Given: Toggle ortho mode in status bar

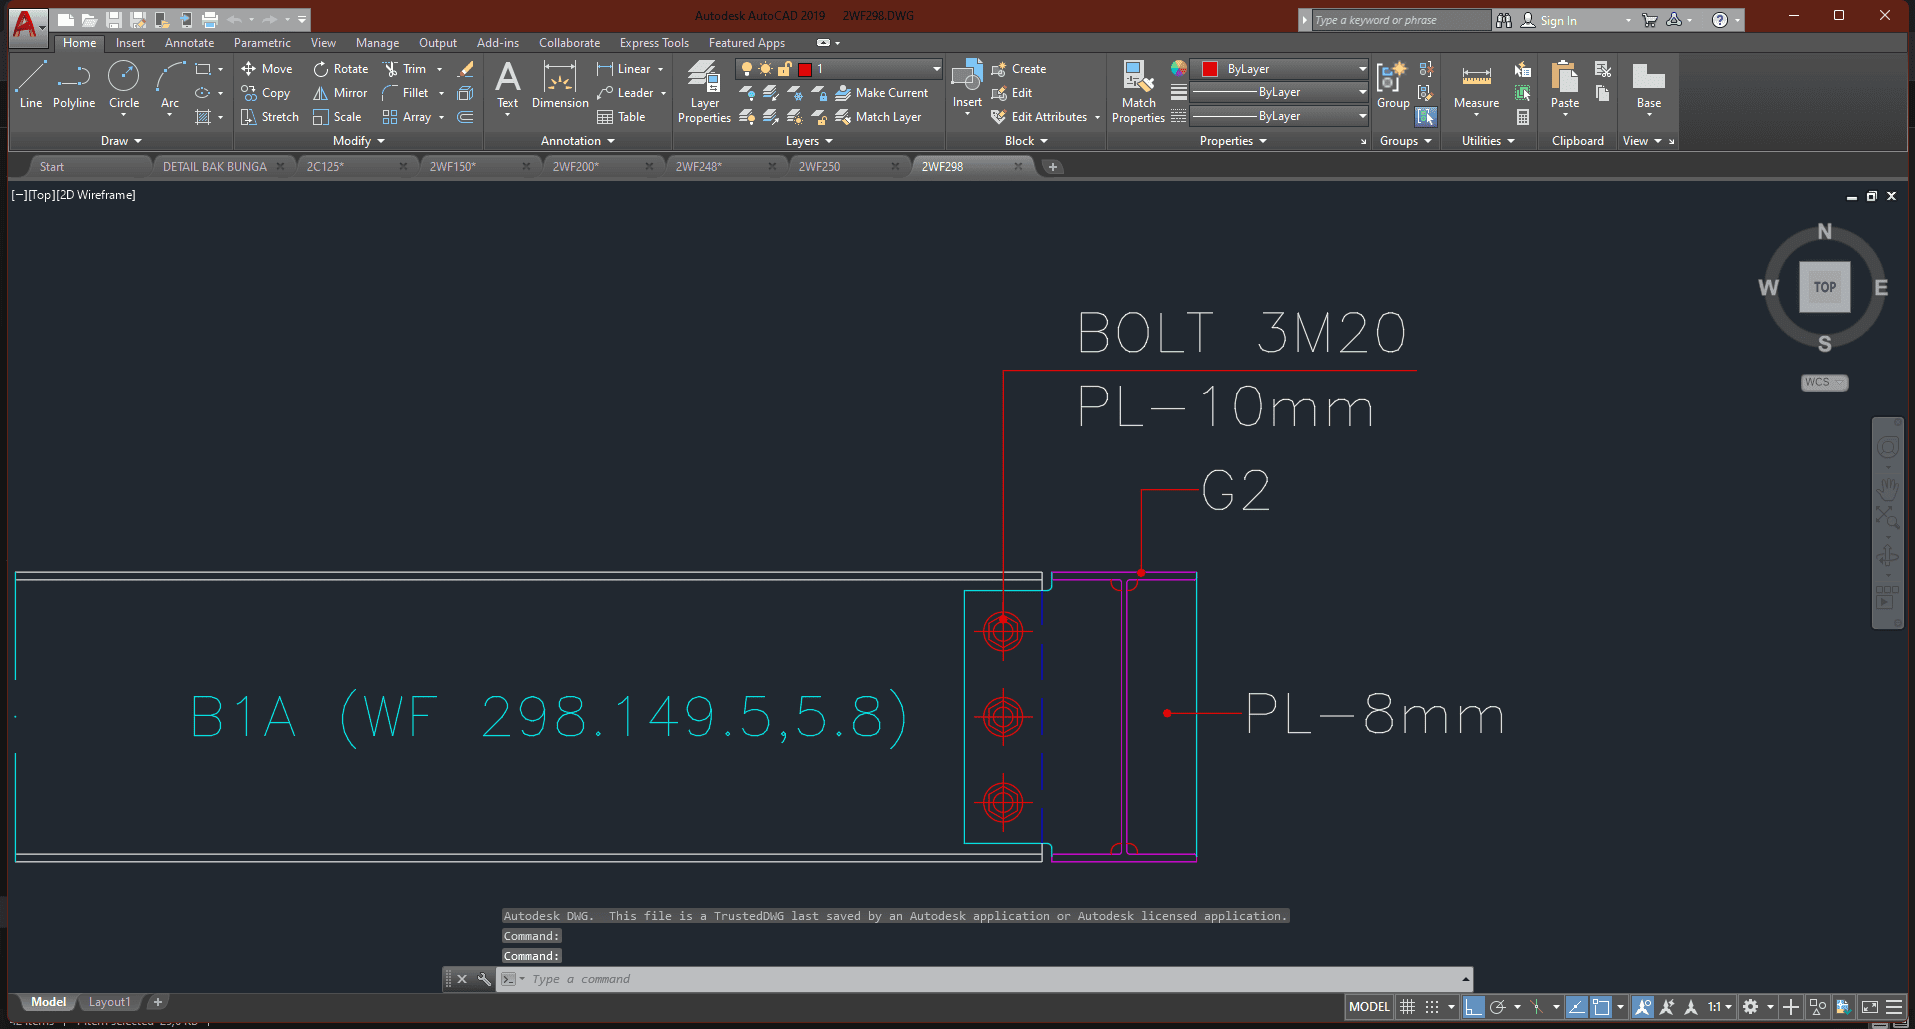Looking at the screenshot, I should point(1473,1007).
